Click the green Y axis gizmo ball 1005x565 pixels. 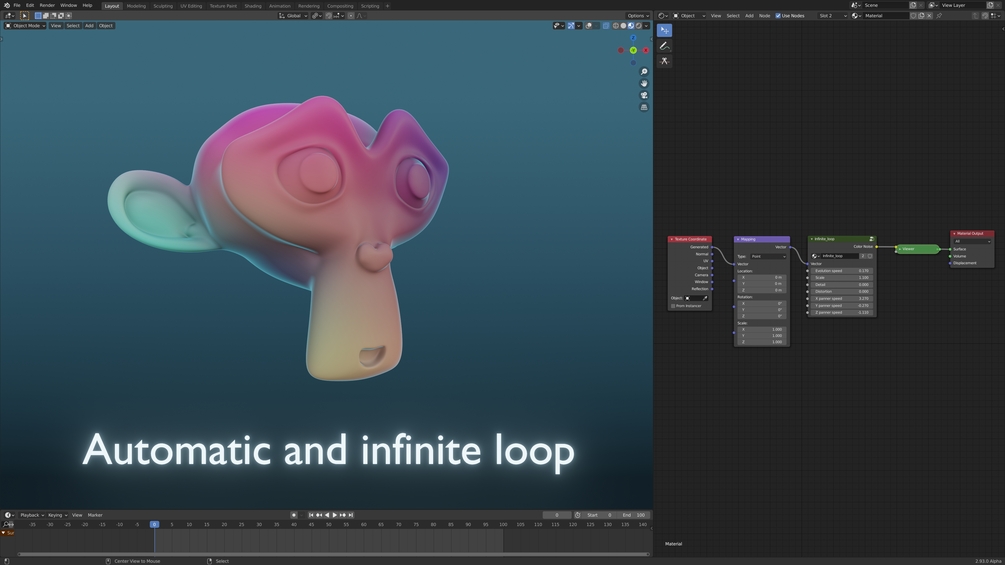click(x=633, y=50)
